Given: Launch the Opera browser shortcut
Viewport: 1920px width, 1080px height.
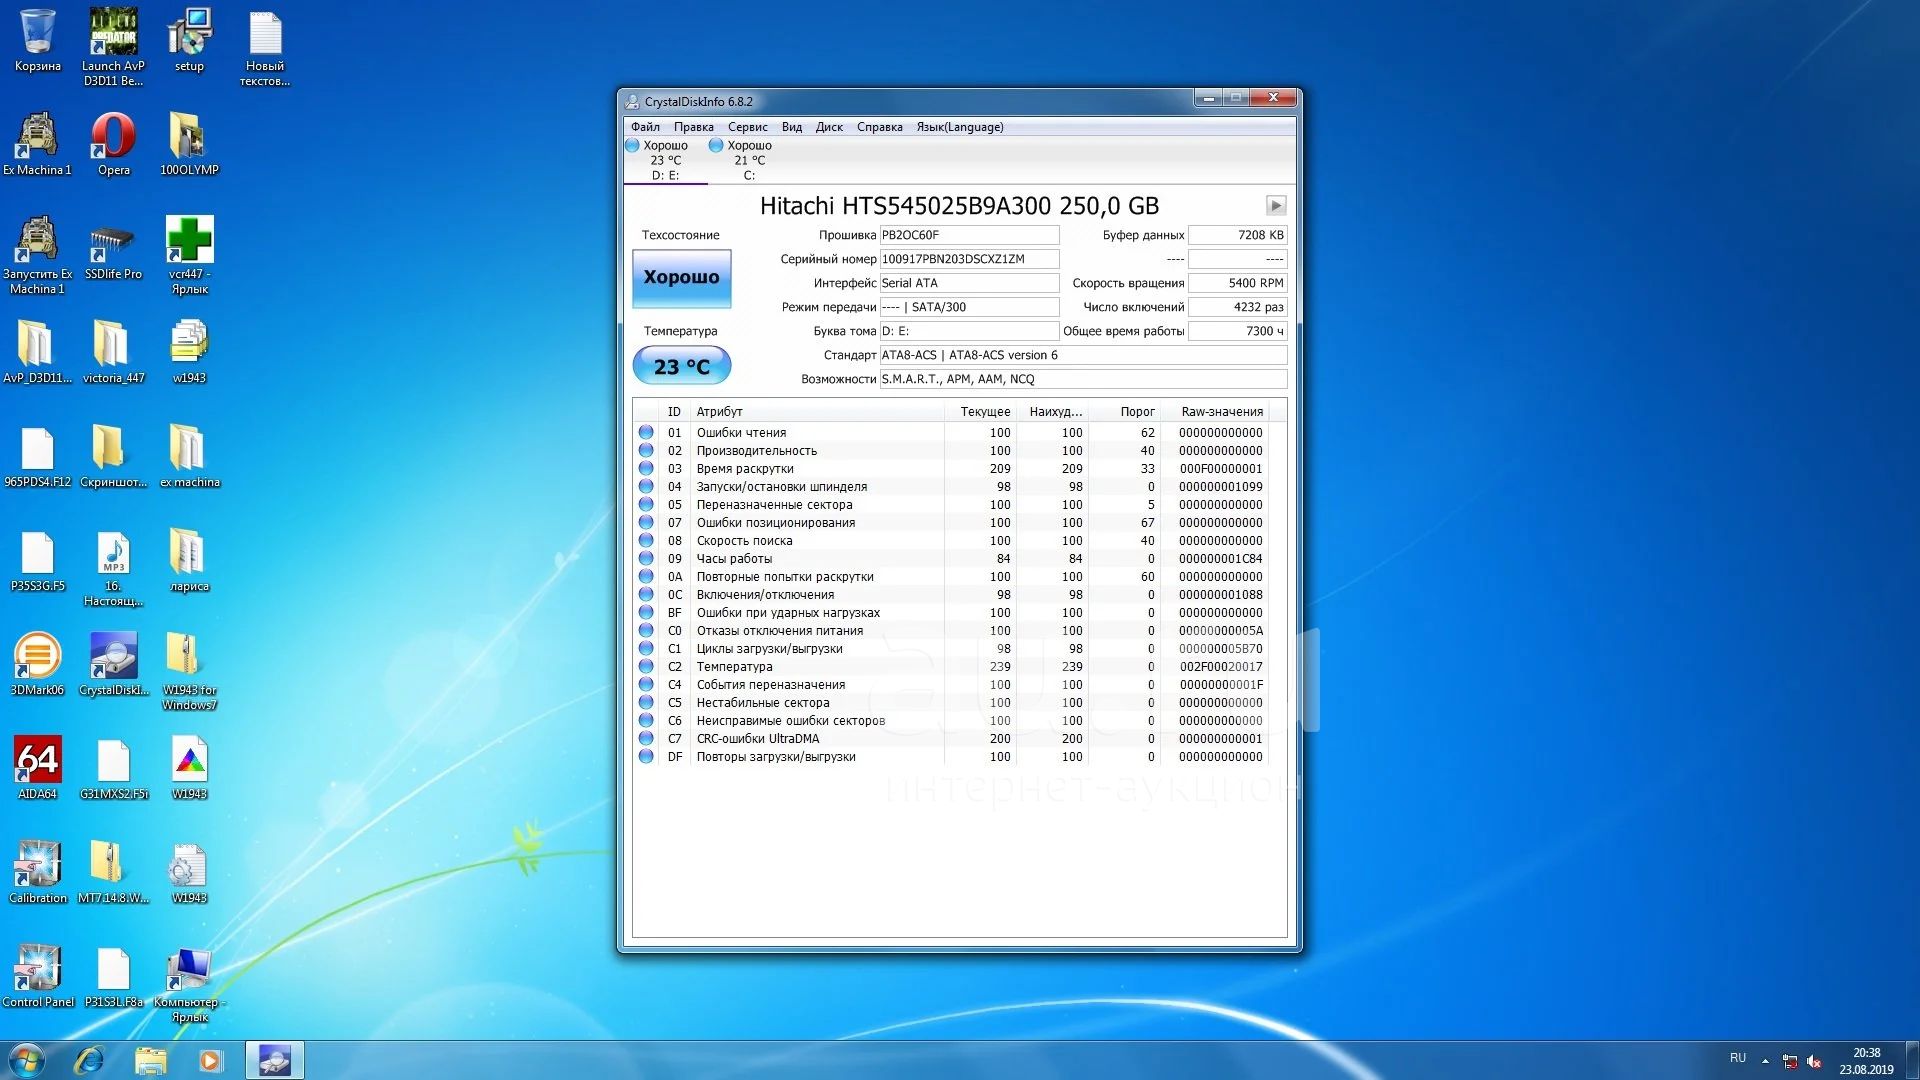Looking at the screenshot, I should click(x=113, y=144).
